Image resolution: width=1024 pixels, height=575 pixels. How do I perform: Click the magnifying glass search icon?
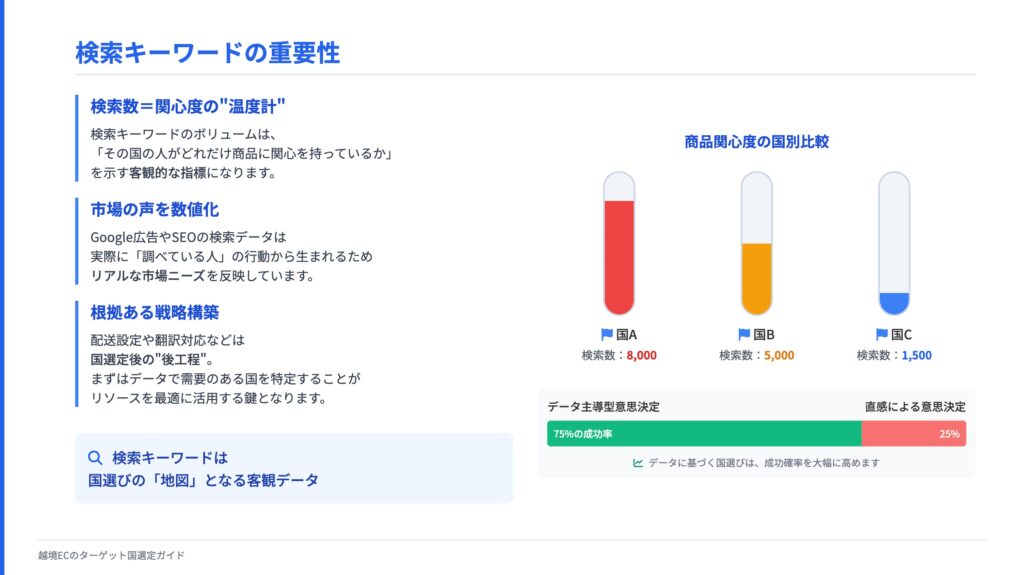click(95, 457)
